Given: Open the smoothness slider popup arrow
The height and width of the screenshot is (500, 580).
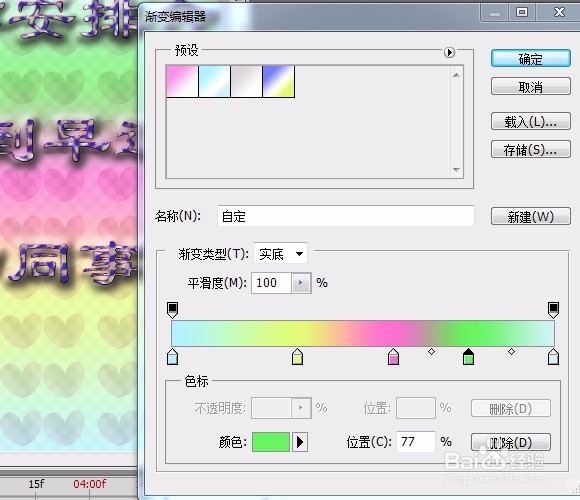Looking at the screenshot, I should (x=301, y=283).
